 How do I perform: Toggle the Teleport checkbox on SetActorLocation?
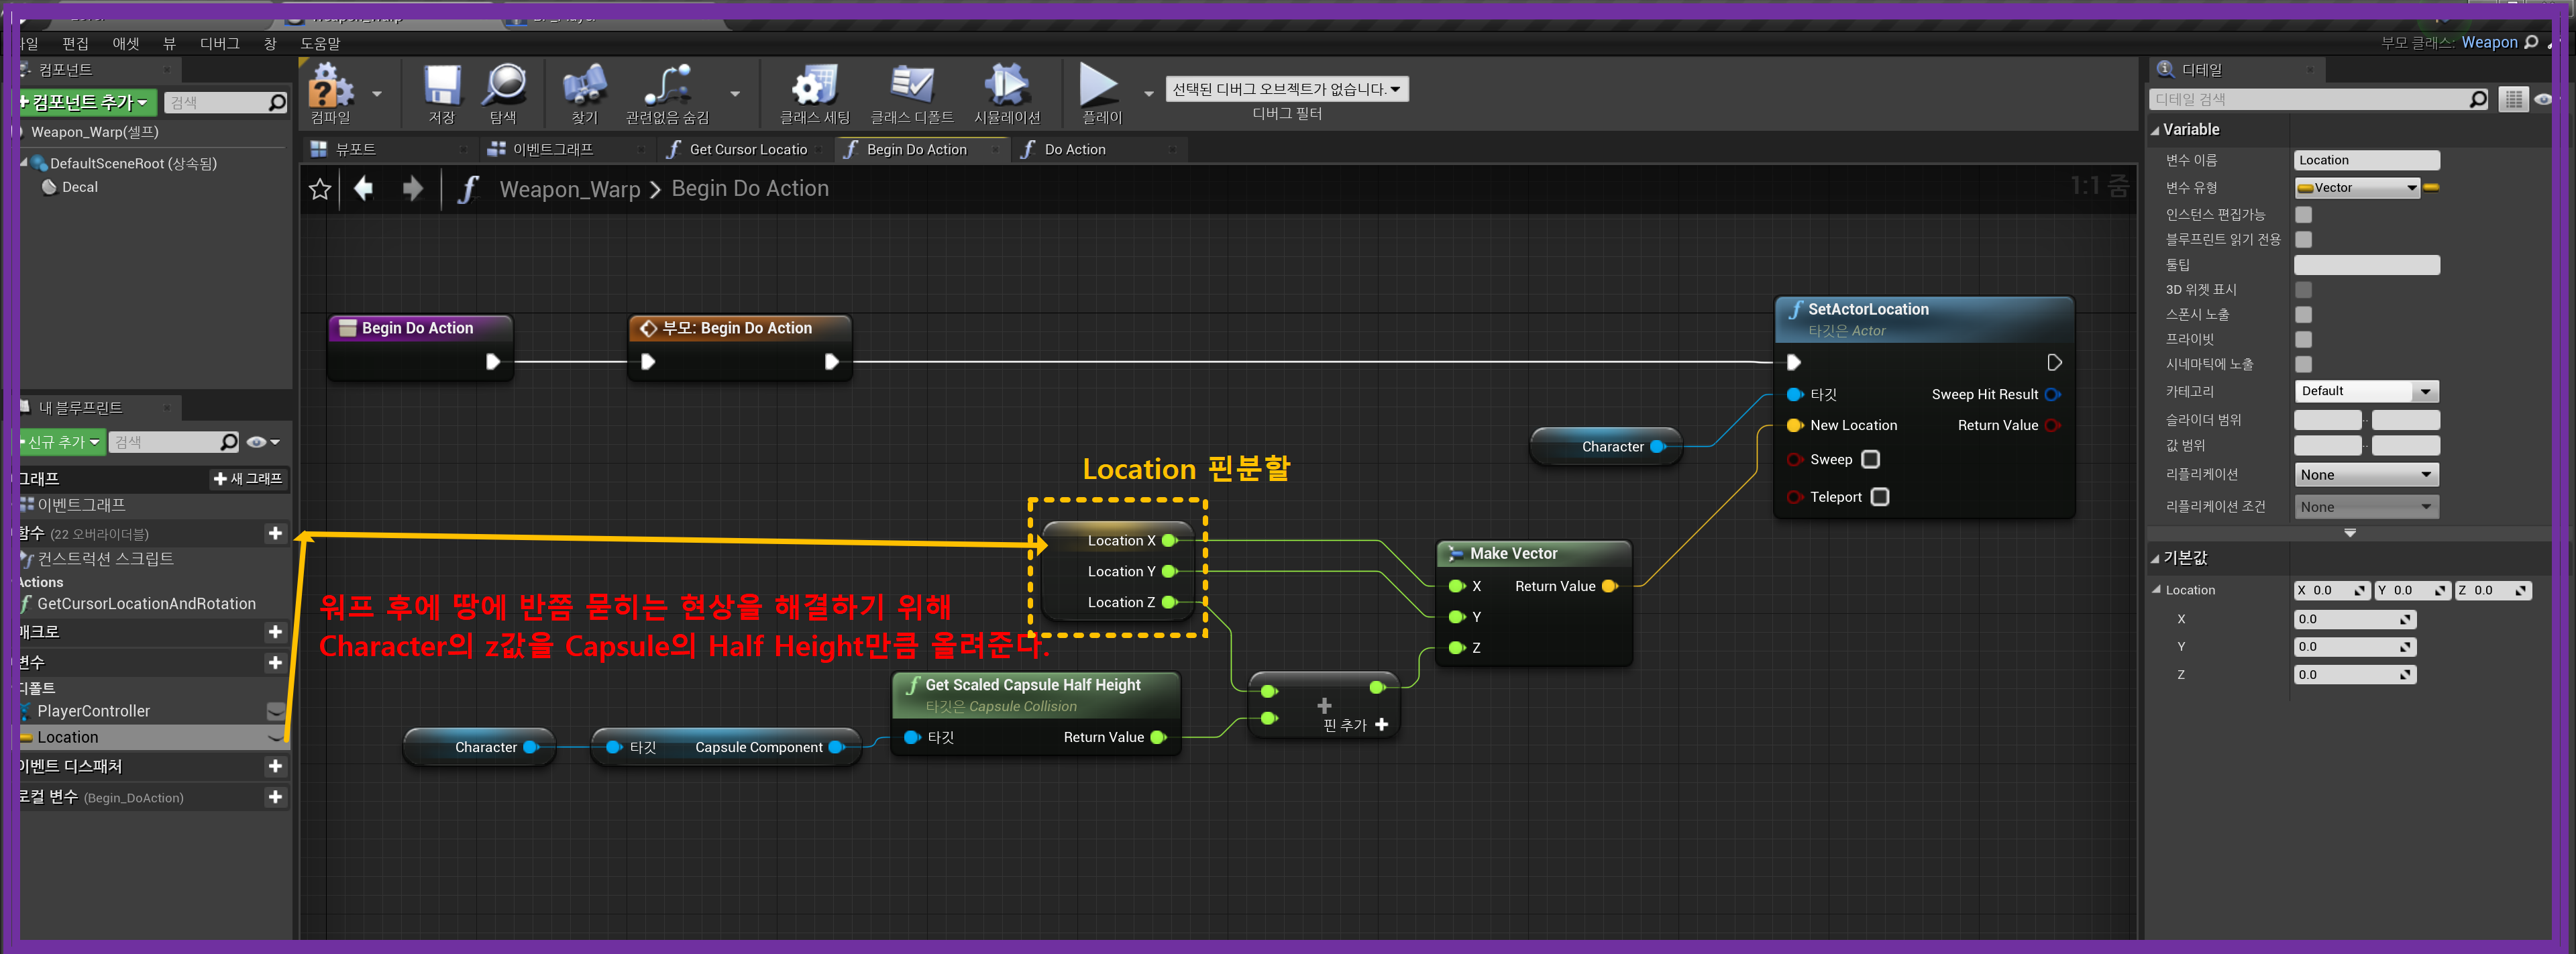coord(1880,497)
